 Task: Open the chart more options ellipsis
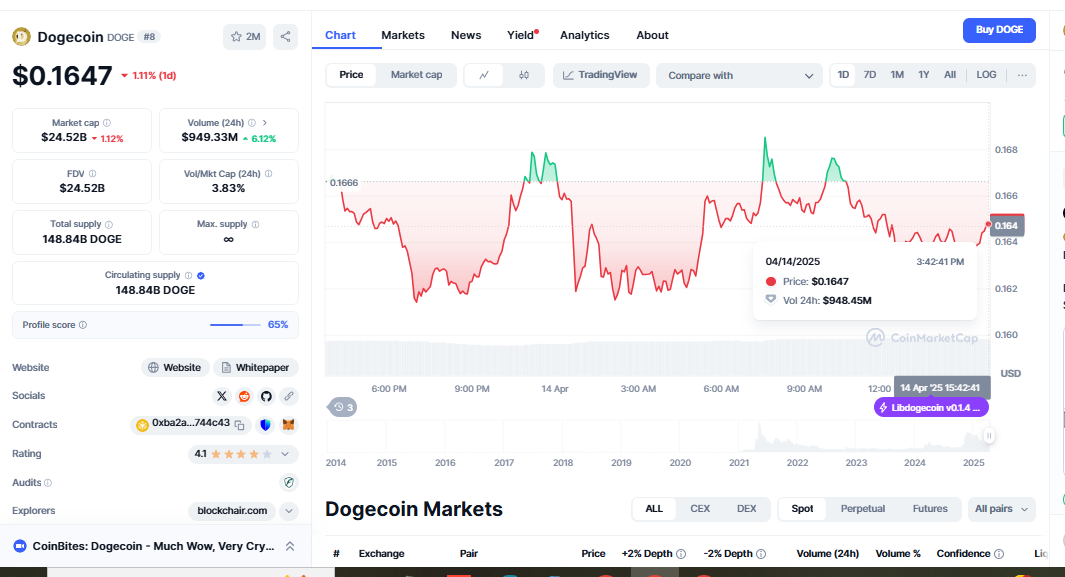tap(1022, 75)
